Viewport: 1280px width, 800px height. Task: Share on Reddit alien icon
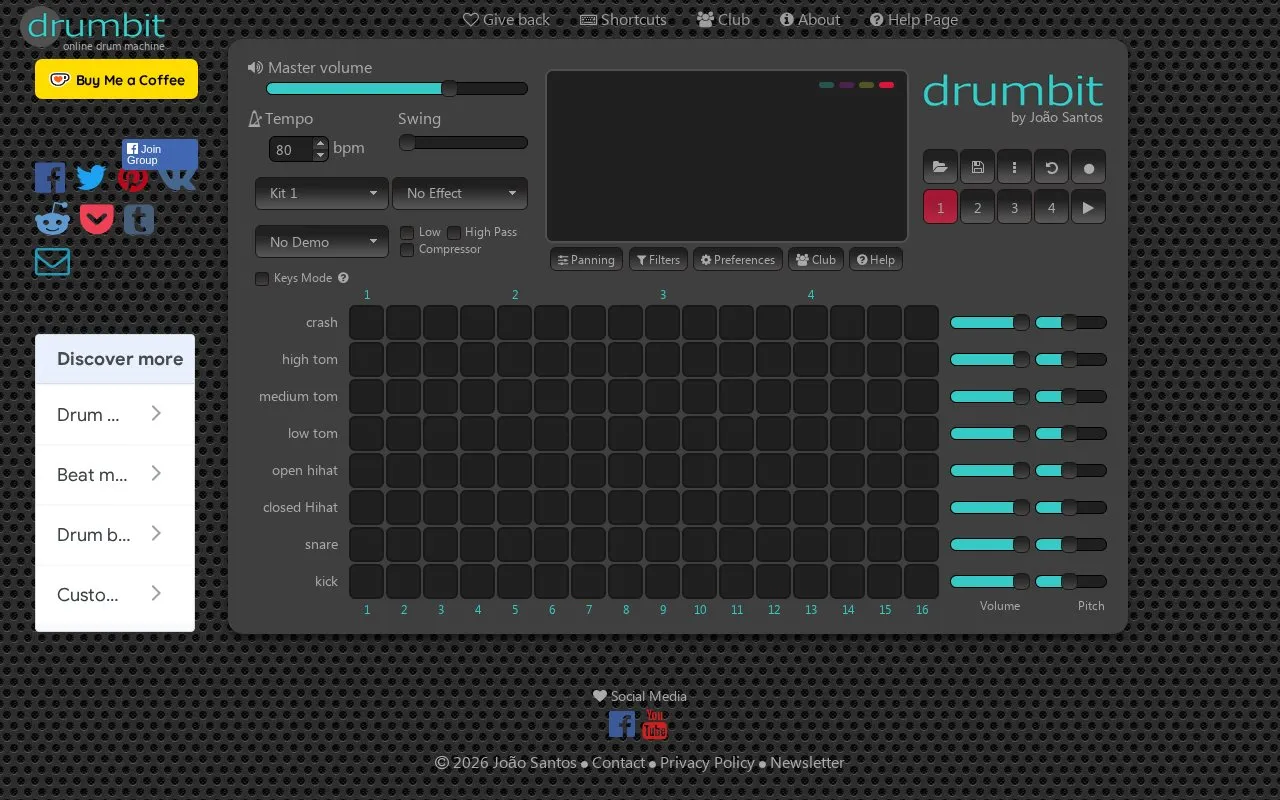point(52,219)
